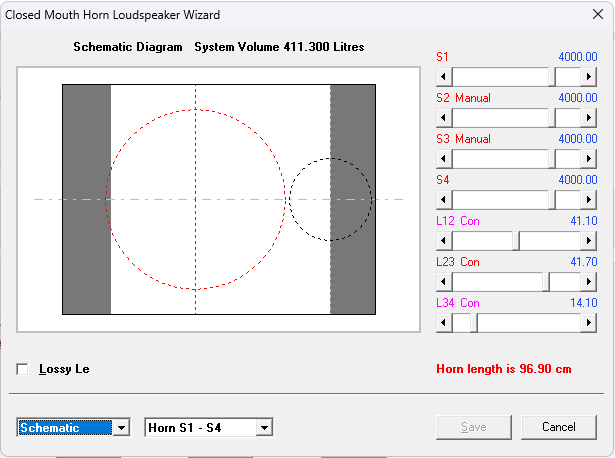The height and width of the screenshot is (458, 615).
Task: Click the L23 value 41.70
Action: click(584, 262)
